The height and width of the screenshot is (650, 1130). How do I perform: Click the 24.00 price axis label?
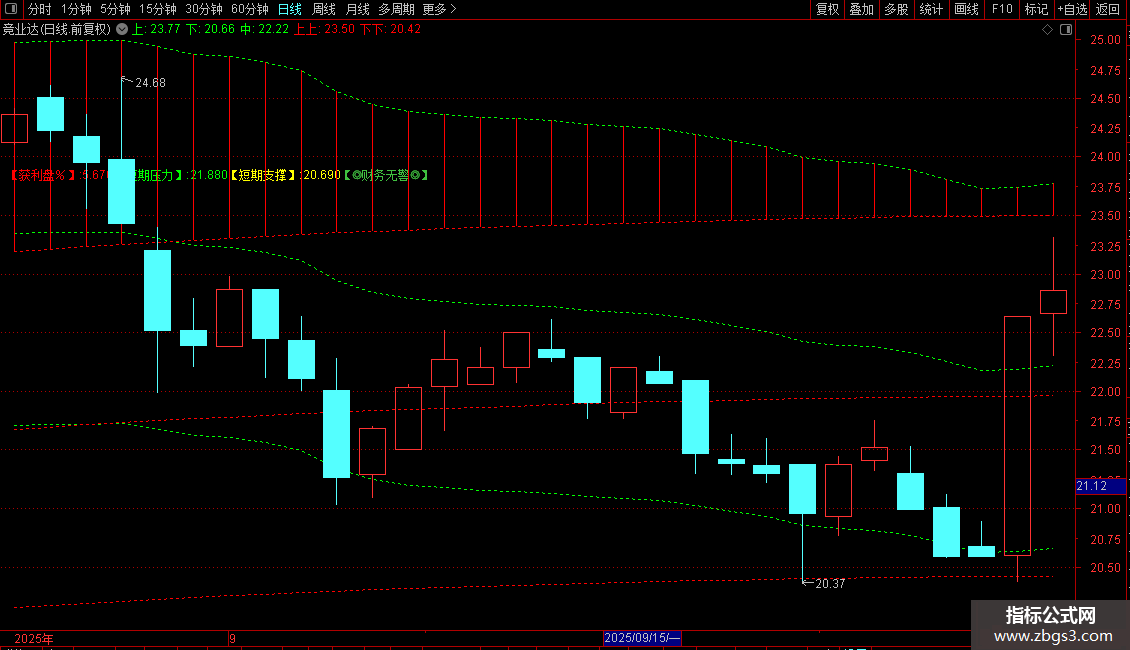point(1105,157)
